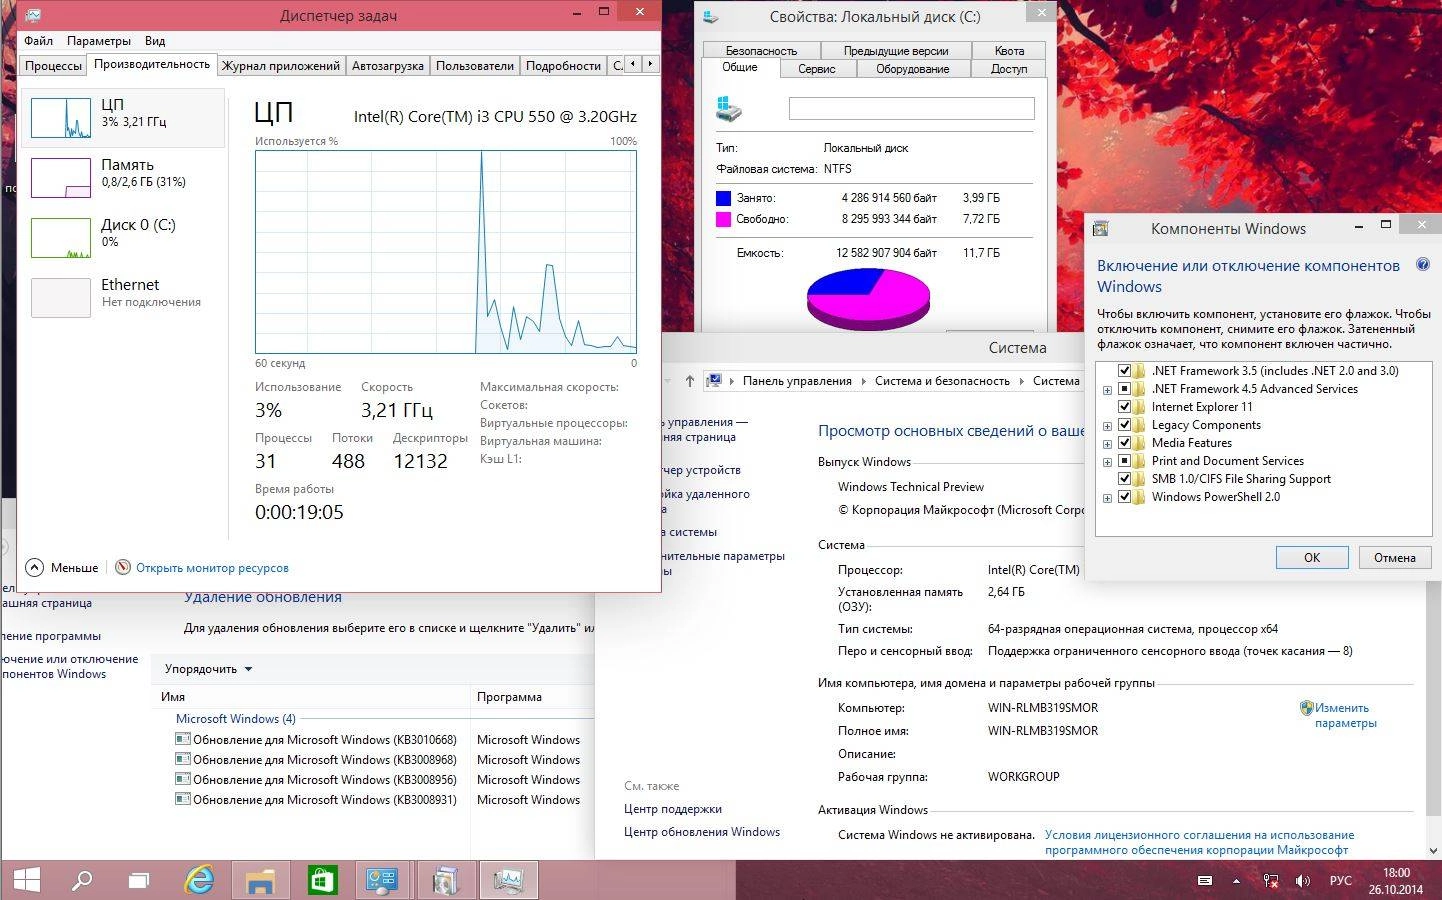The height and width of the screenshot is (900, 1442).
Task: Show hidden tray icons arrow
Action: point(1236,881)
